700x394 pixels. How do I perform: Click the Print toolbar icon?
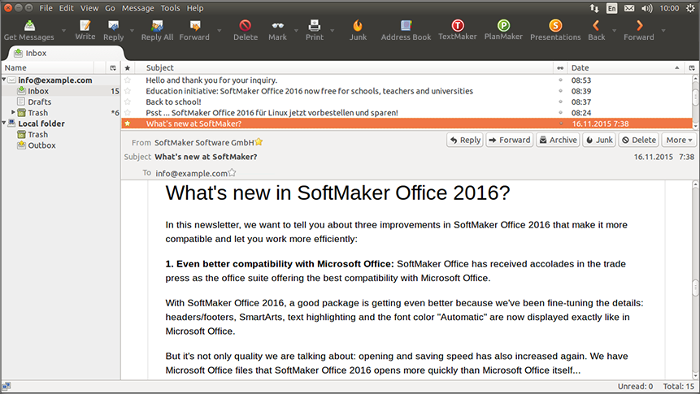(314, 25)
